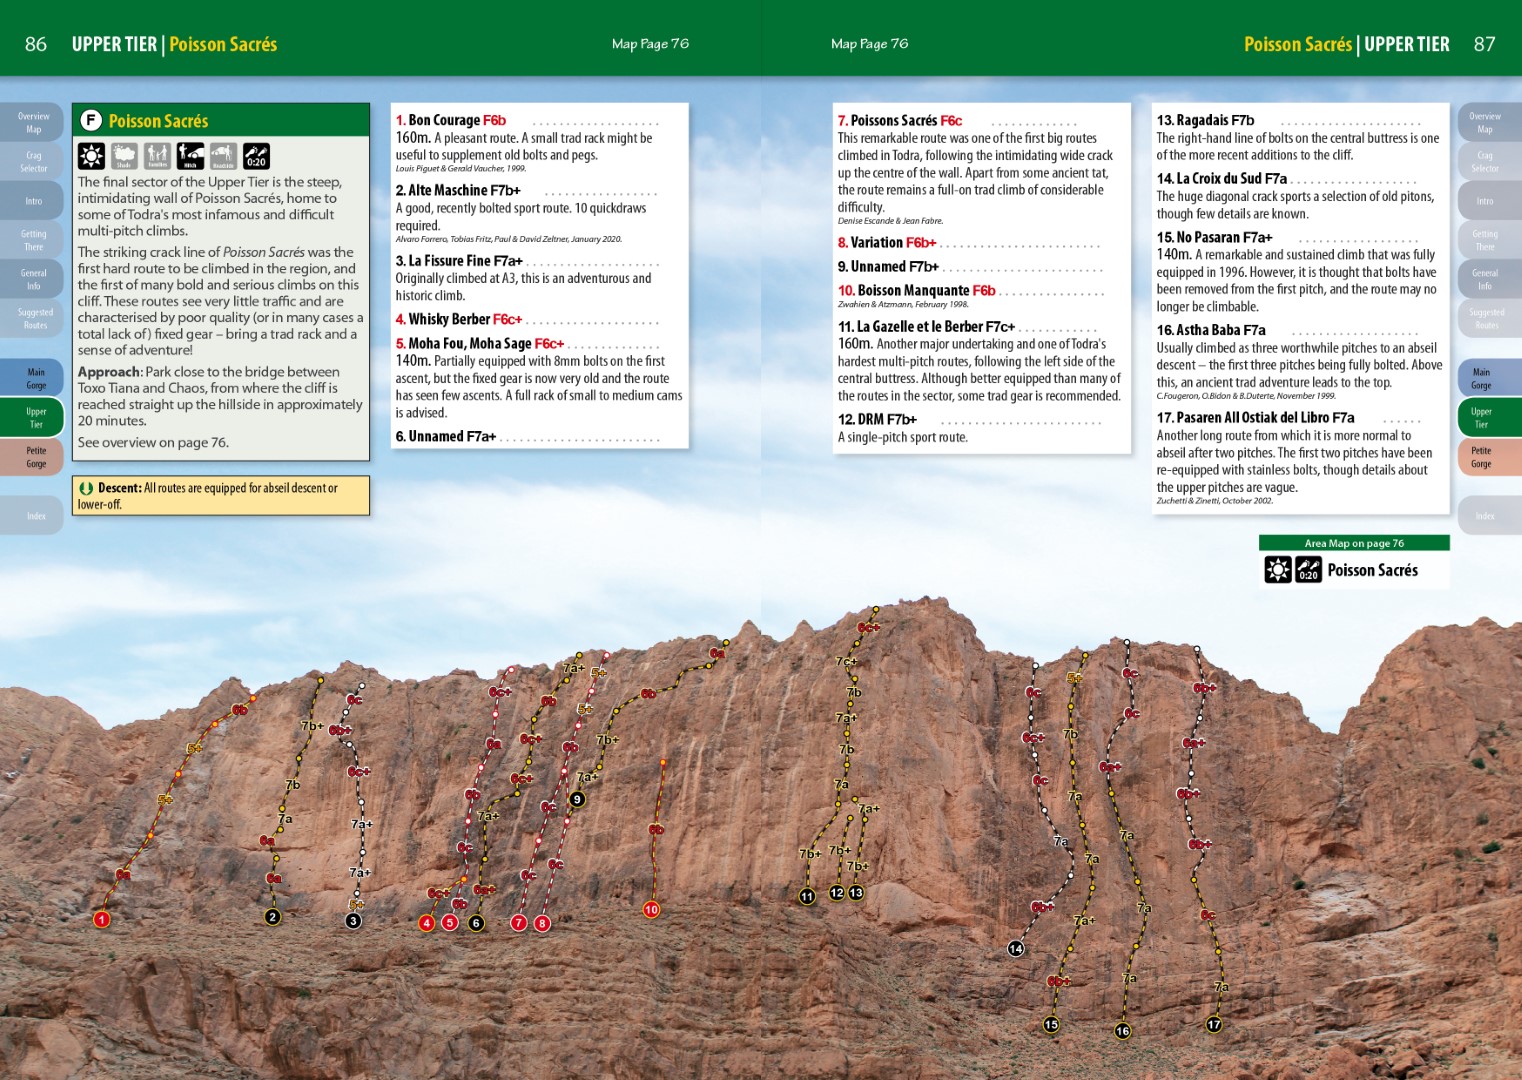
Task: Click route title '5. Moha Fou, Moha Sage F6c+'
Action: (x=480, y=343)
